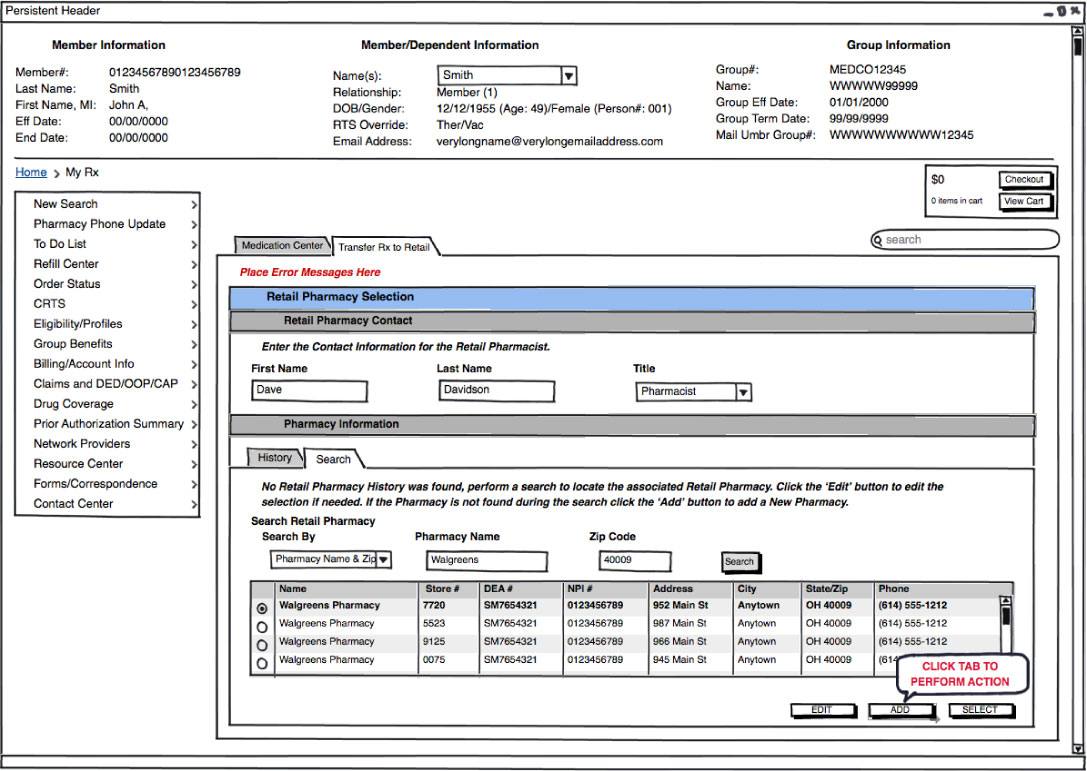
Task: Expand the Order Status arrow
Action: (x=194, y=285)
